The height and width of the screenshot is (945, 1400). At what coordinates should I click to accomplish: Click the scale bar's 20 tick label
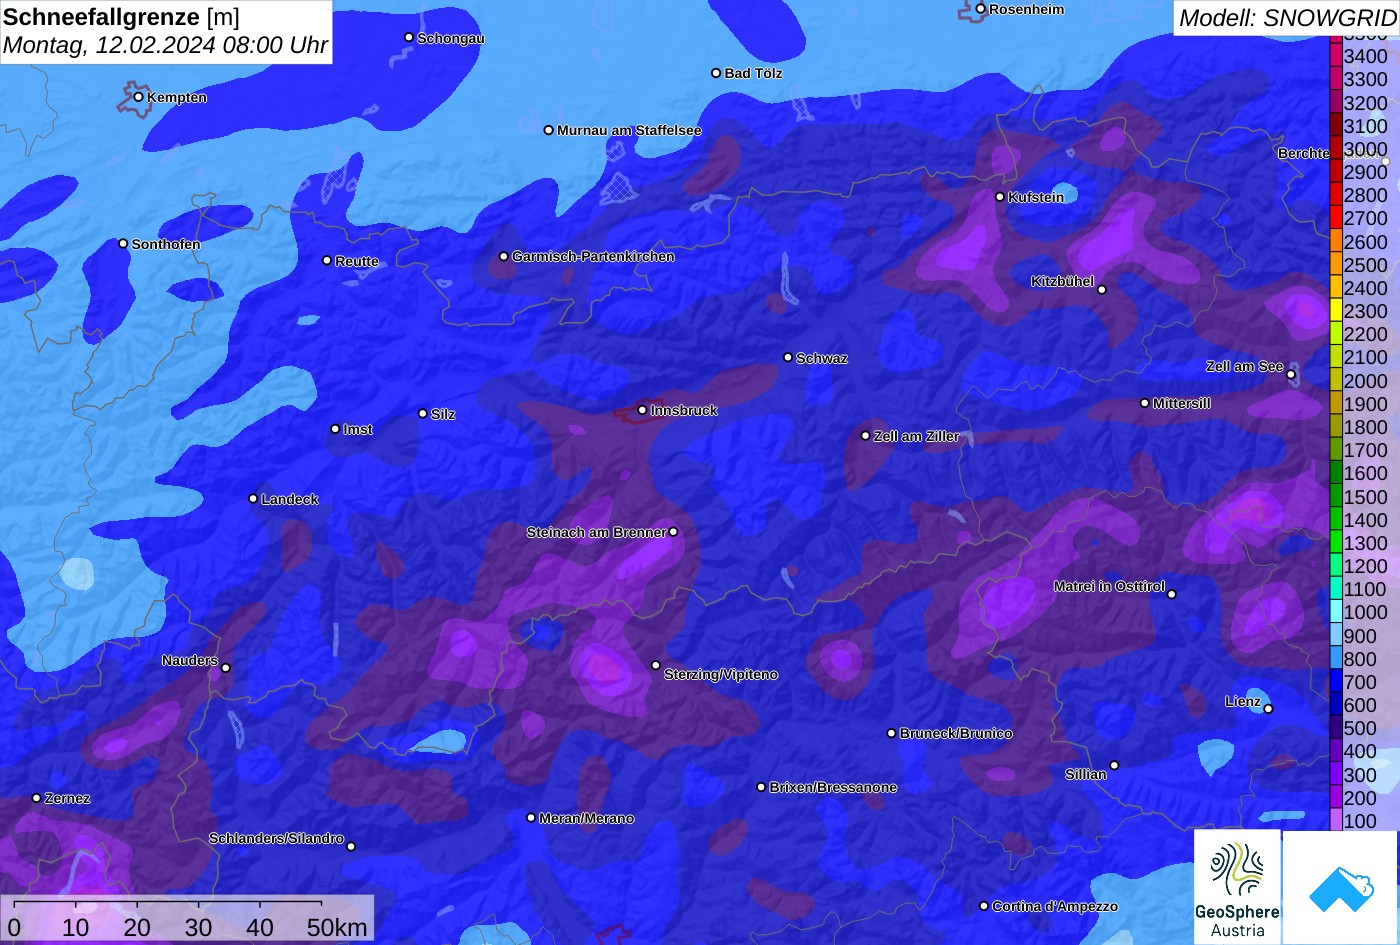click(x=137, y=927)
